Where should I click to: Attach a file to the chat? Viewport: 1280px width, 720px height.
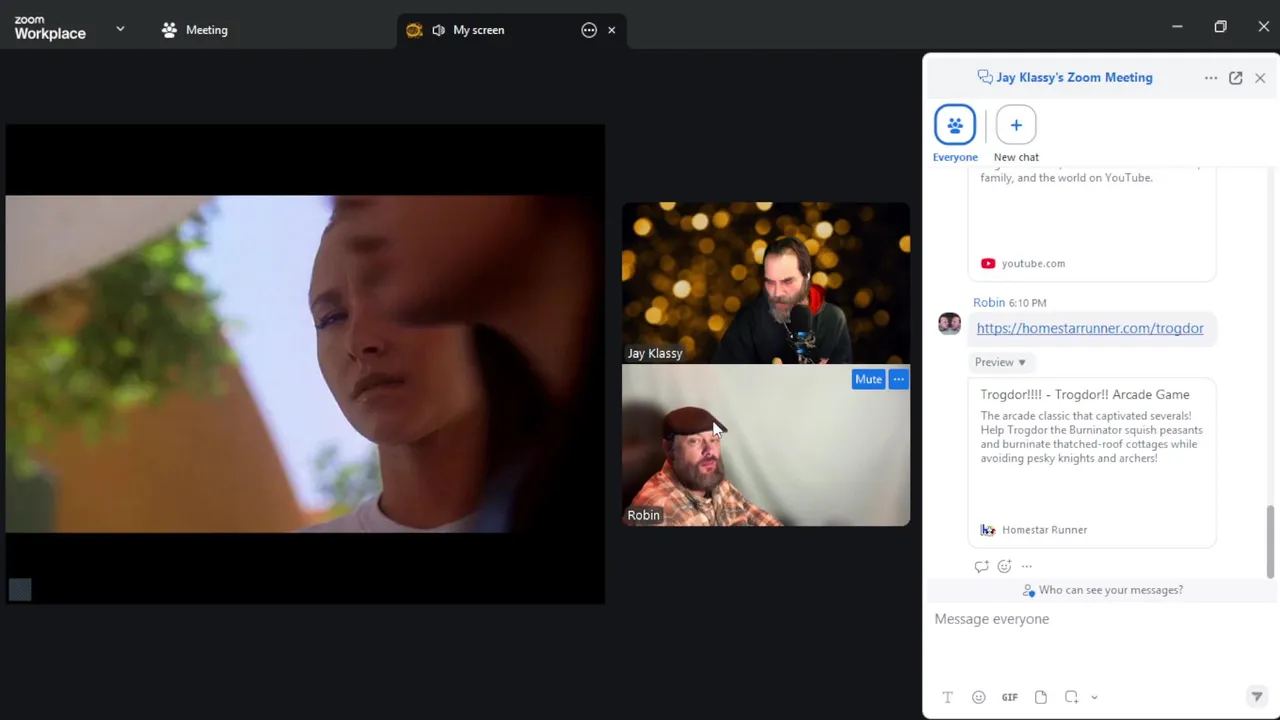tap(1041, 697)
